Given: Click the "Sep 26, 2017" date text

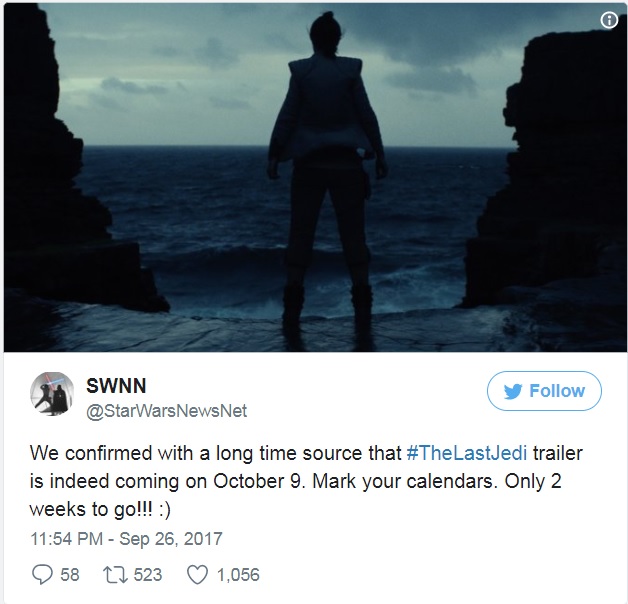Looking at the screenshot, I should (171, 539).
